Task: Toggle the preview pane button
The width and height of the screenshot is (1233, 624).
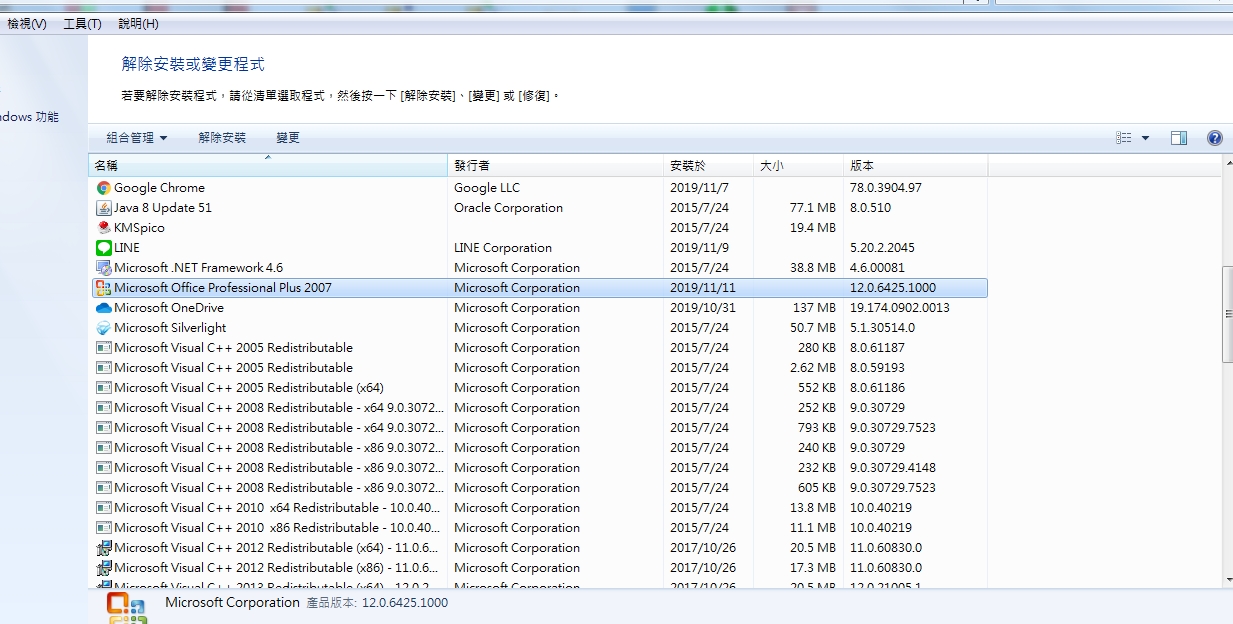Action: [x=1179, y=138]
